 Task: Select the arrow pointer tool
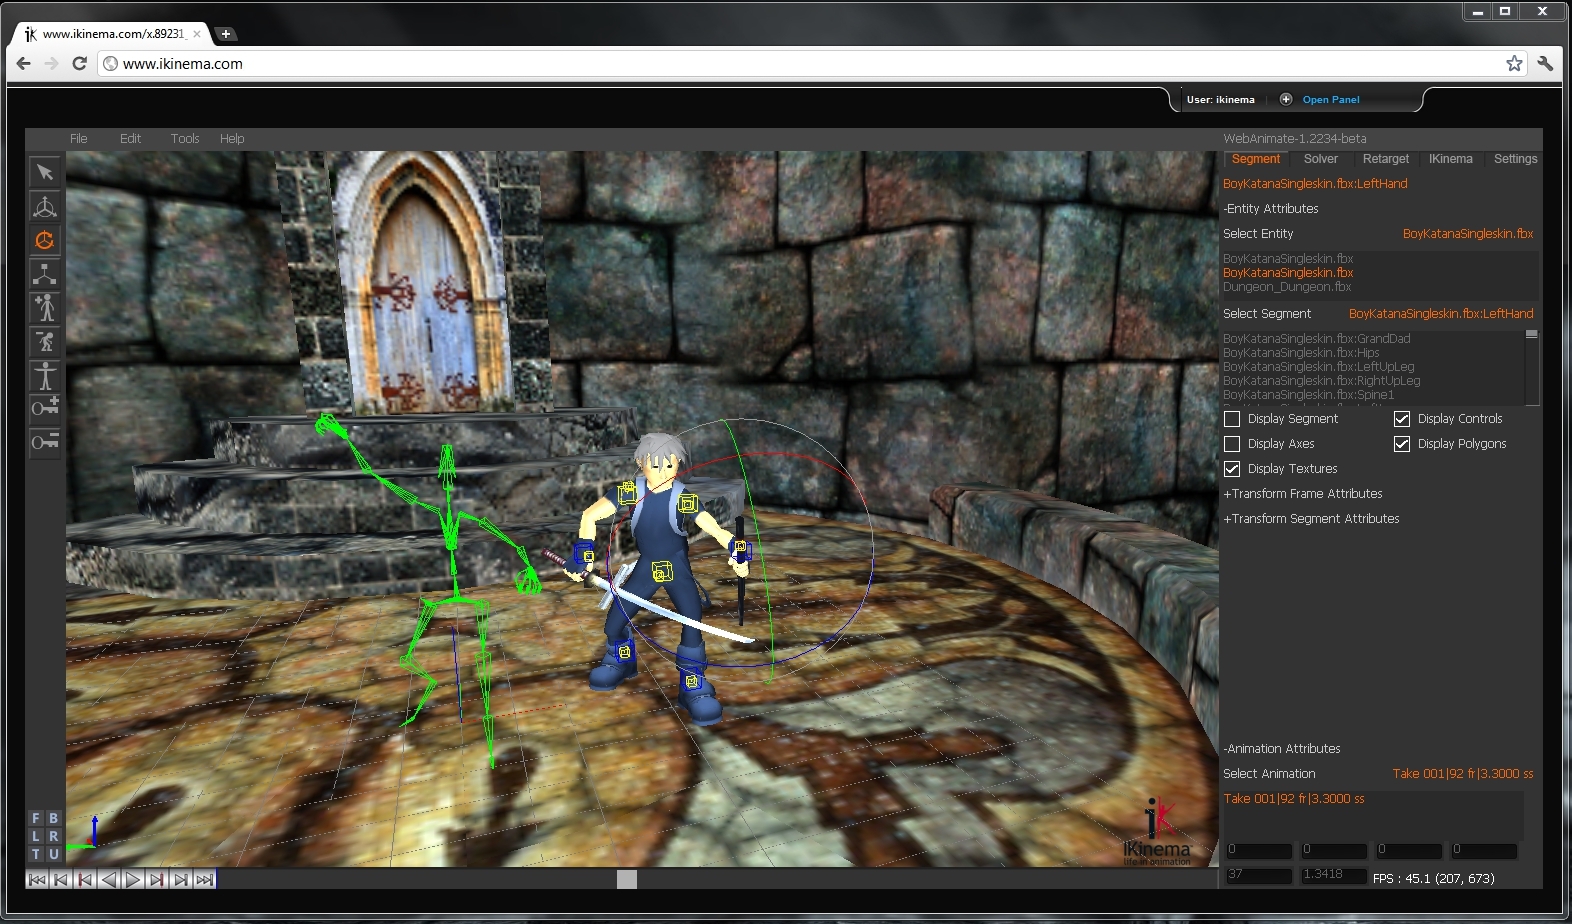(44, 172)
